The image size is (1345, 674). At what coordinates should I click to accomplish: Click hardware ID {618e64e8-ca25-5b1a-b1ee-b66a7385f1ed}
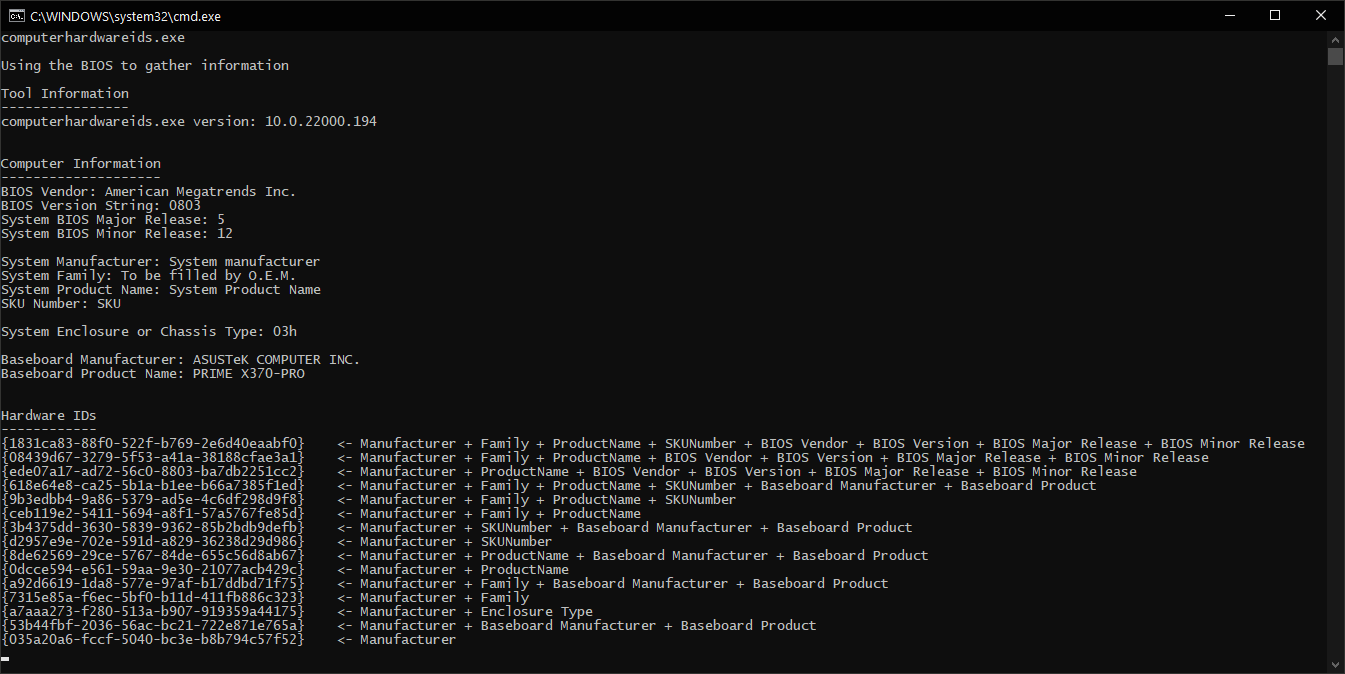click(153, 485)
